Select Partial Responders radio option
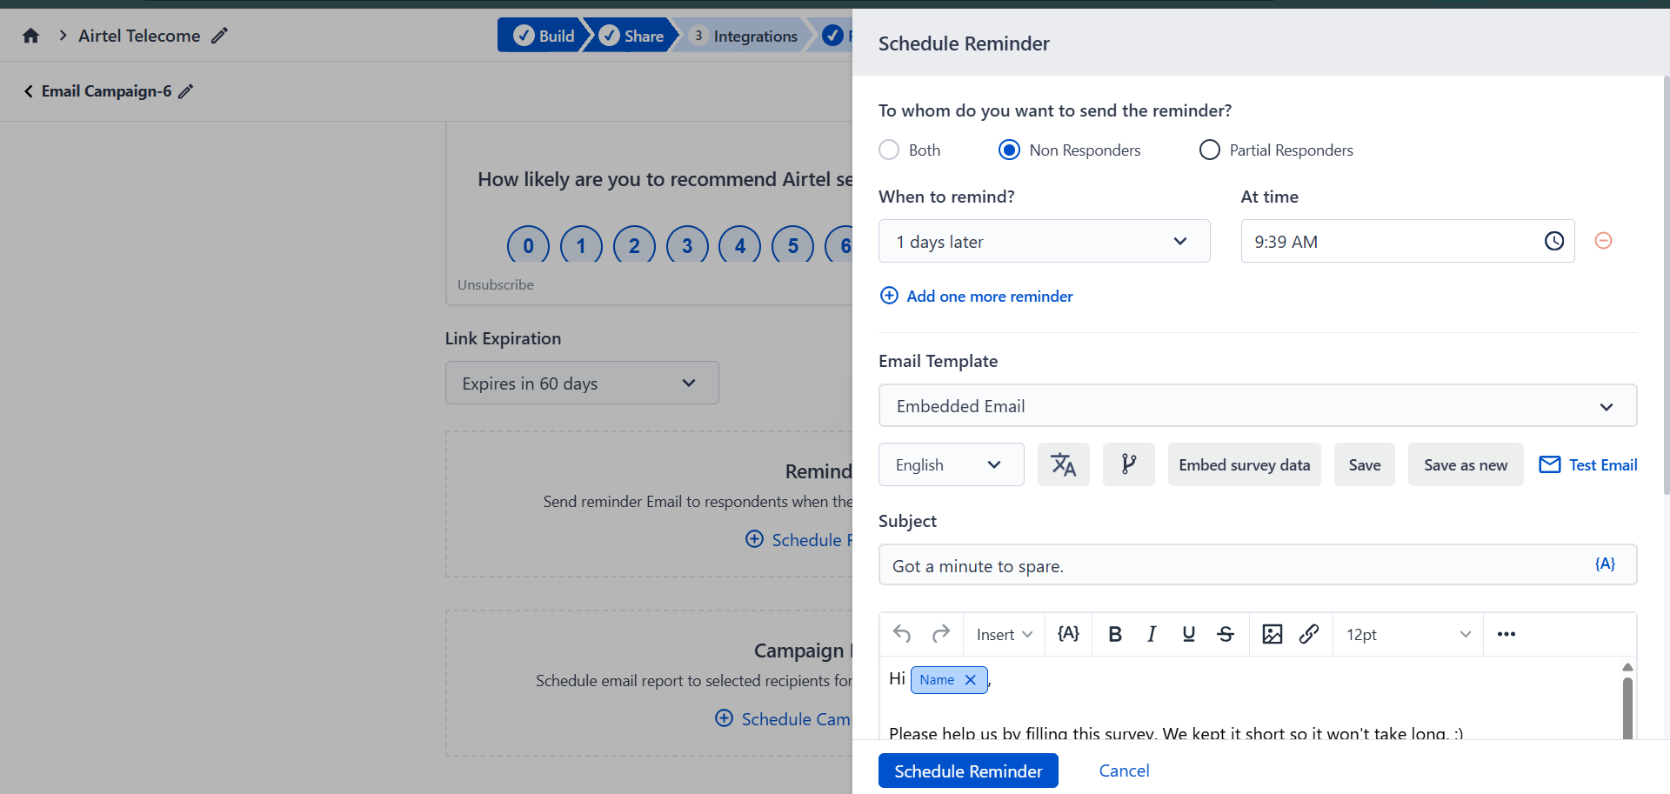 pos(1209,150)
